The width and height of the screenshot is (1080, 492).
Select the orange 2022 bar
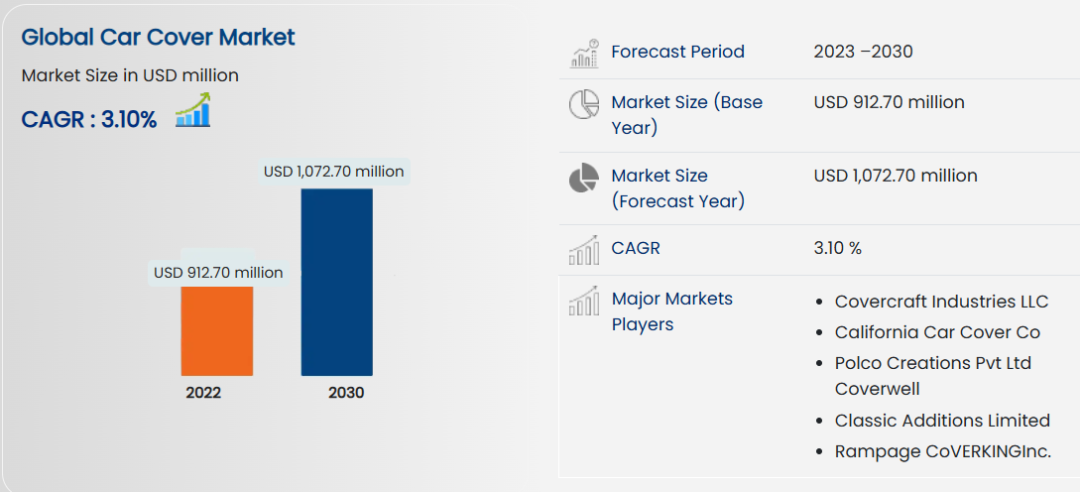point(216,330)
